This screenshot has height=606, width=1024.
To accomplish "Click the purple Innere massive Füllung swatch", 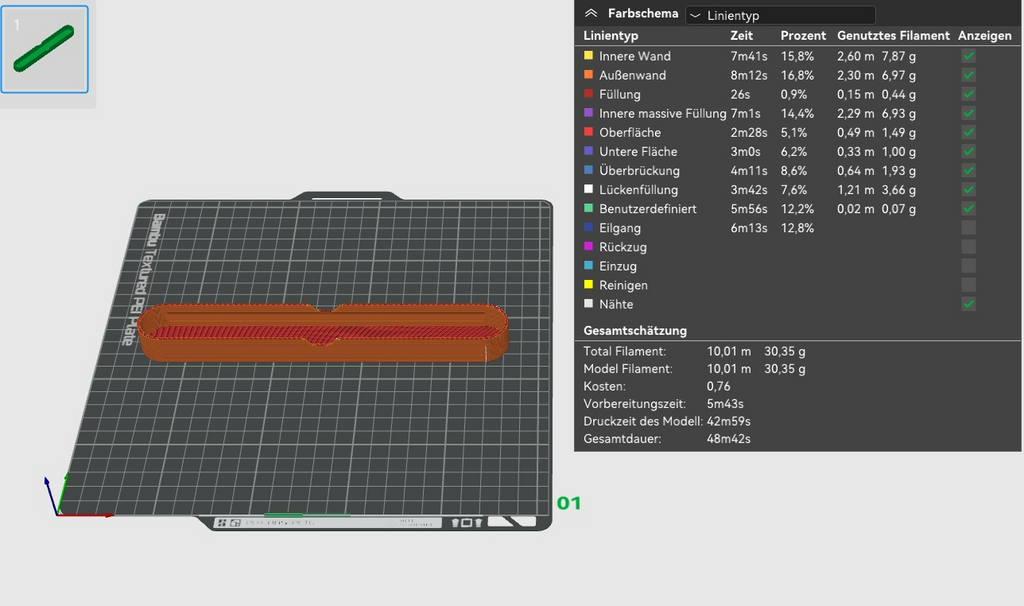I will click(x=588, y=112).
